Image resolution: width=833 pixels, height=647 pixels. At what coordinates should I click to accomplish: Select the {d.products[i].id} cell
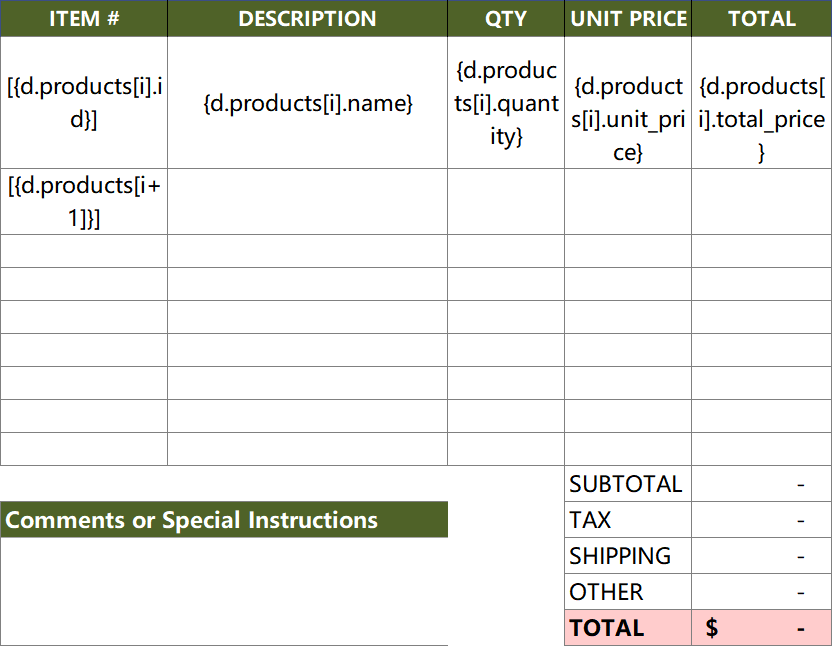(83, 103)
